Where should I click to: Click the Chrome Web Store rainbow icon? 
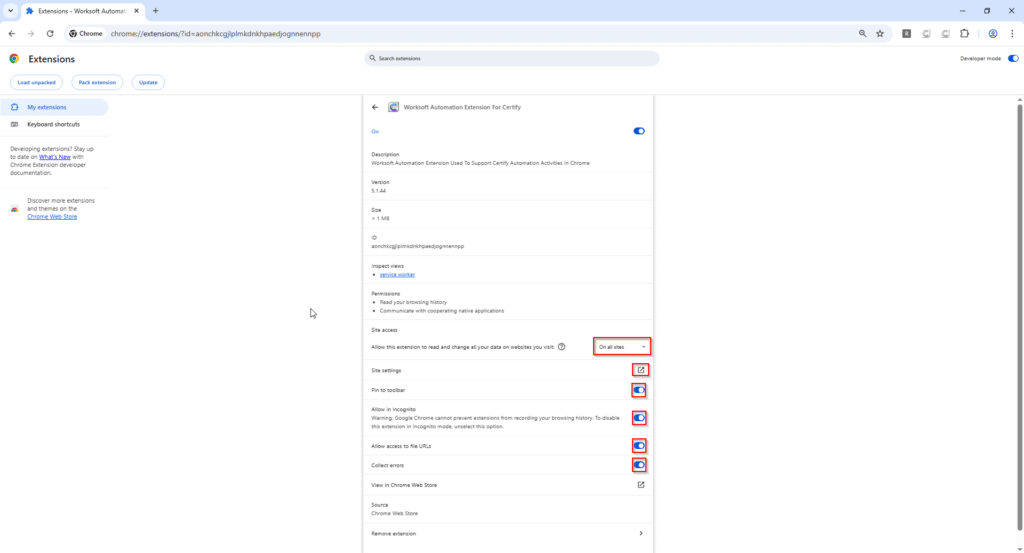(14, 209)
